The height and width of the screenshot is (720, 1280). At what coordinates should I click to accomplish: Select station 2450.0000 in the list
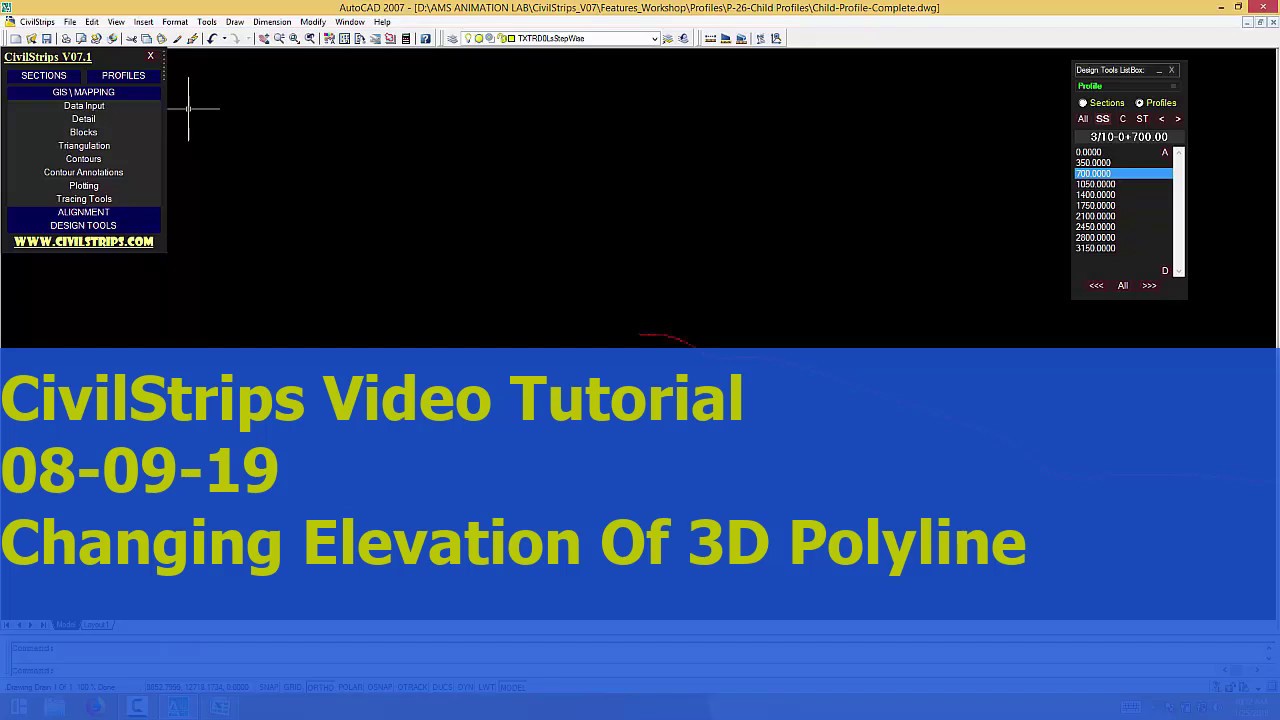coord(1123,227)
